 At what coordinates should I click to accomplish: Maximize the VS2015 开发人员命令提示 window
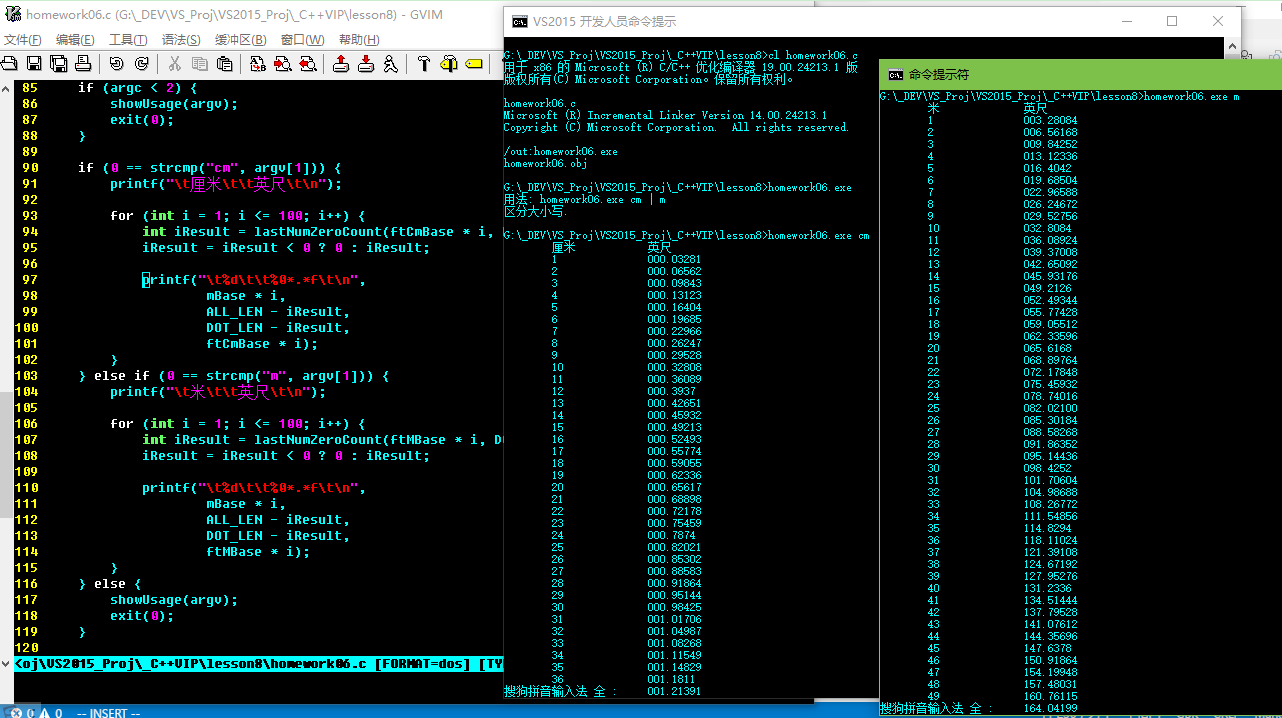tap(1172, 21)
